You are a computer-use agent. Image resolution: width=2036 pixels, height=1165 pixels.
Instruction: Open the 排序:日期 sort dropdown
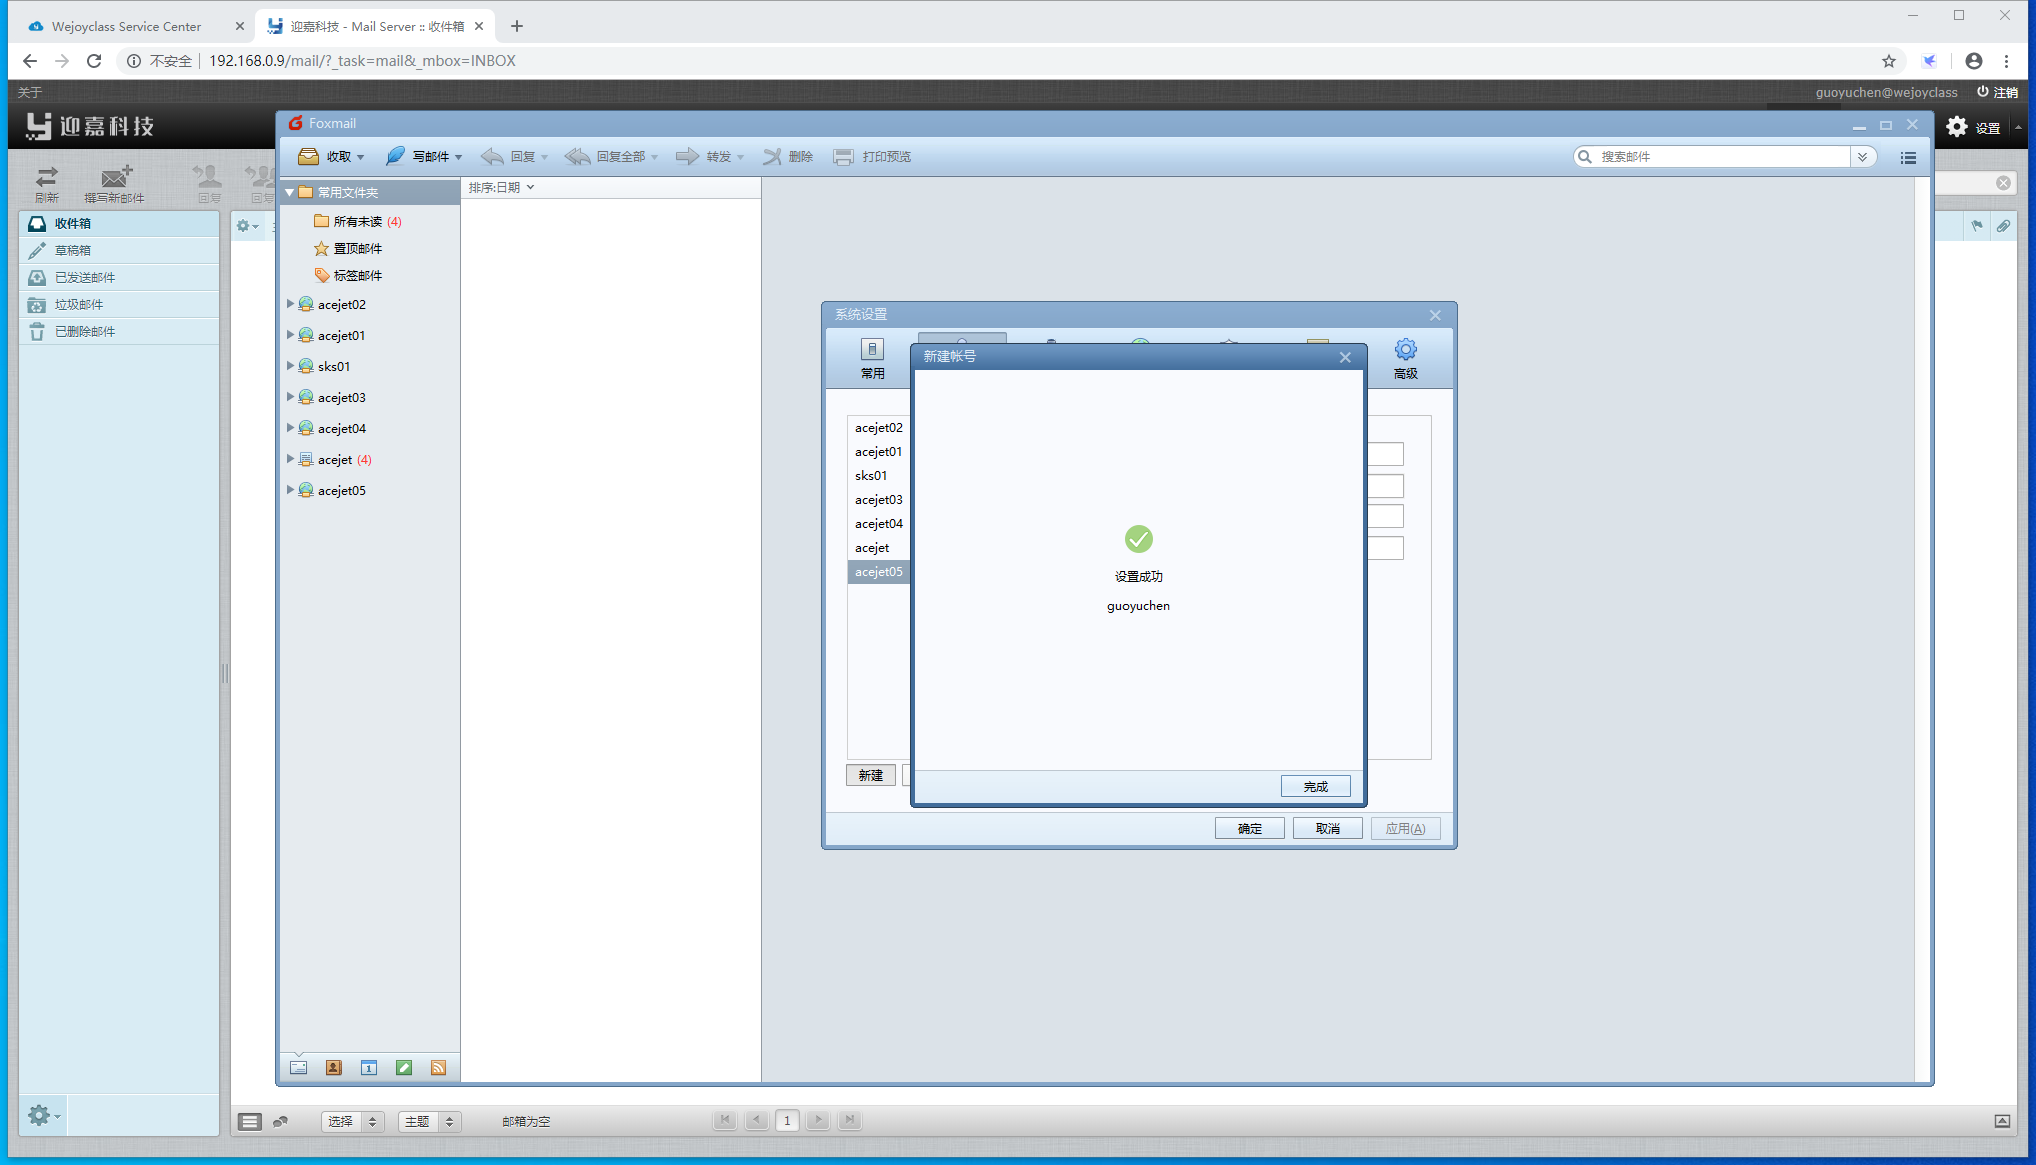501,188
